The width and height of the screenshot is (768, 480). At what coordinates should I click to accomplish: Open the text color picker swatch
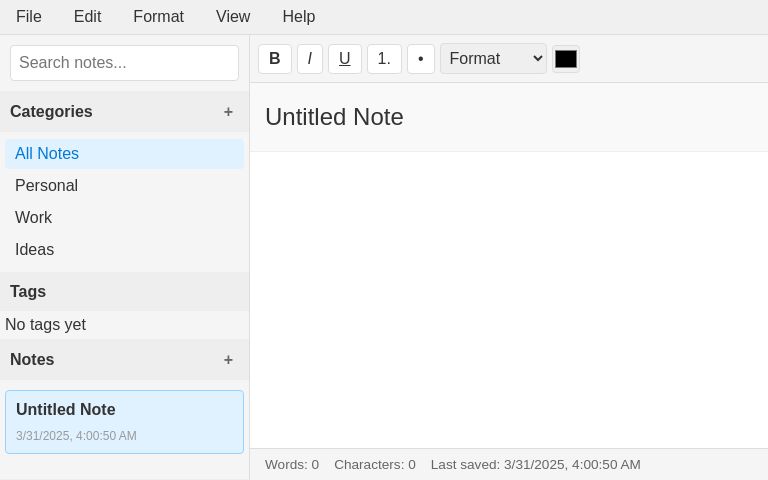coord(566,59)
